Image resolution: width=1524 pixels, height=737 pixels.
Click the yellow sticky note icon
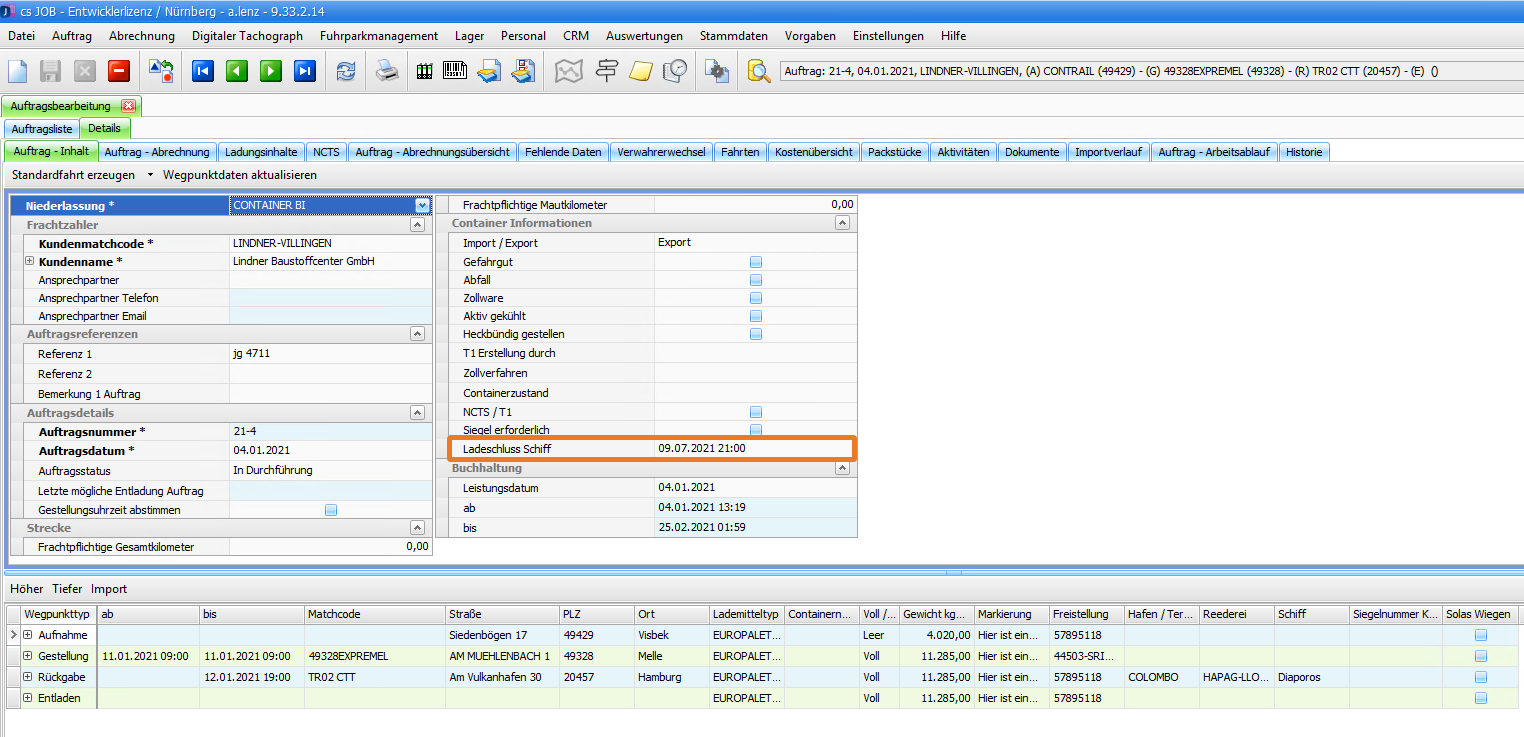coord(641,71)
